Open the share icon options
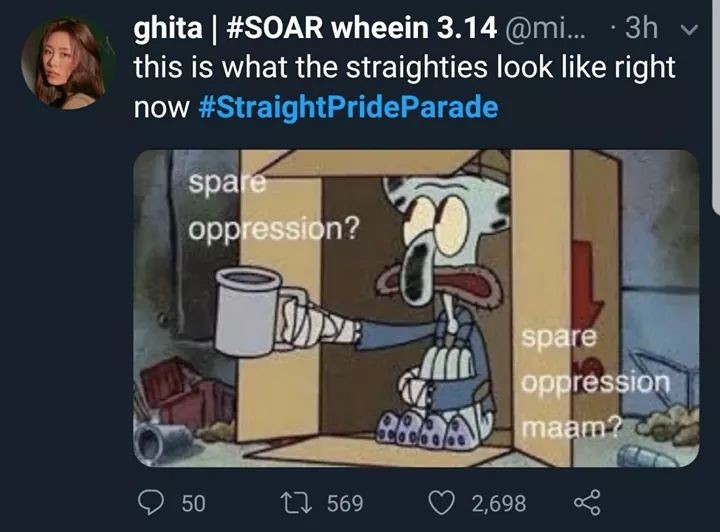720x532 pixels. click(587, 502)
